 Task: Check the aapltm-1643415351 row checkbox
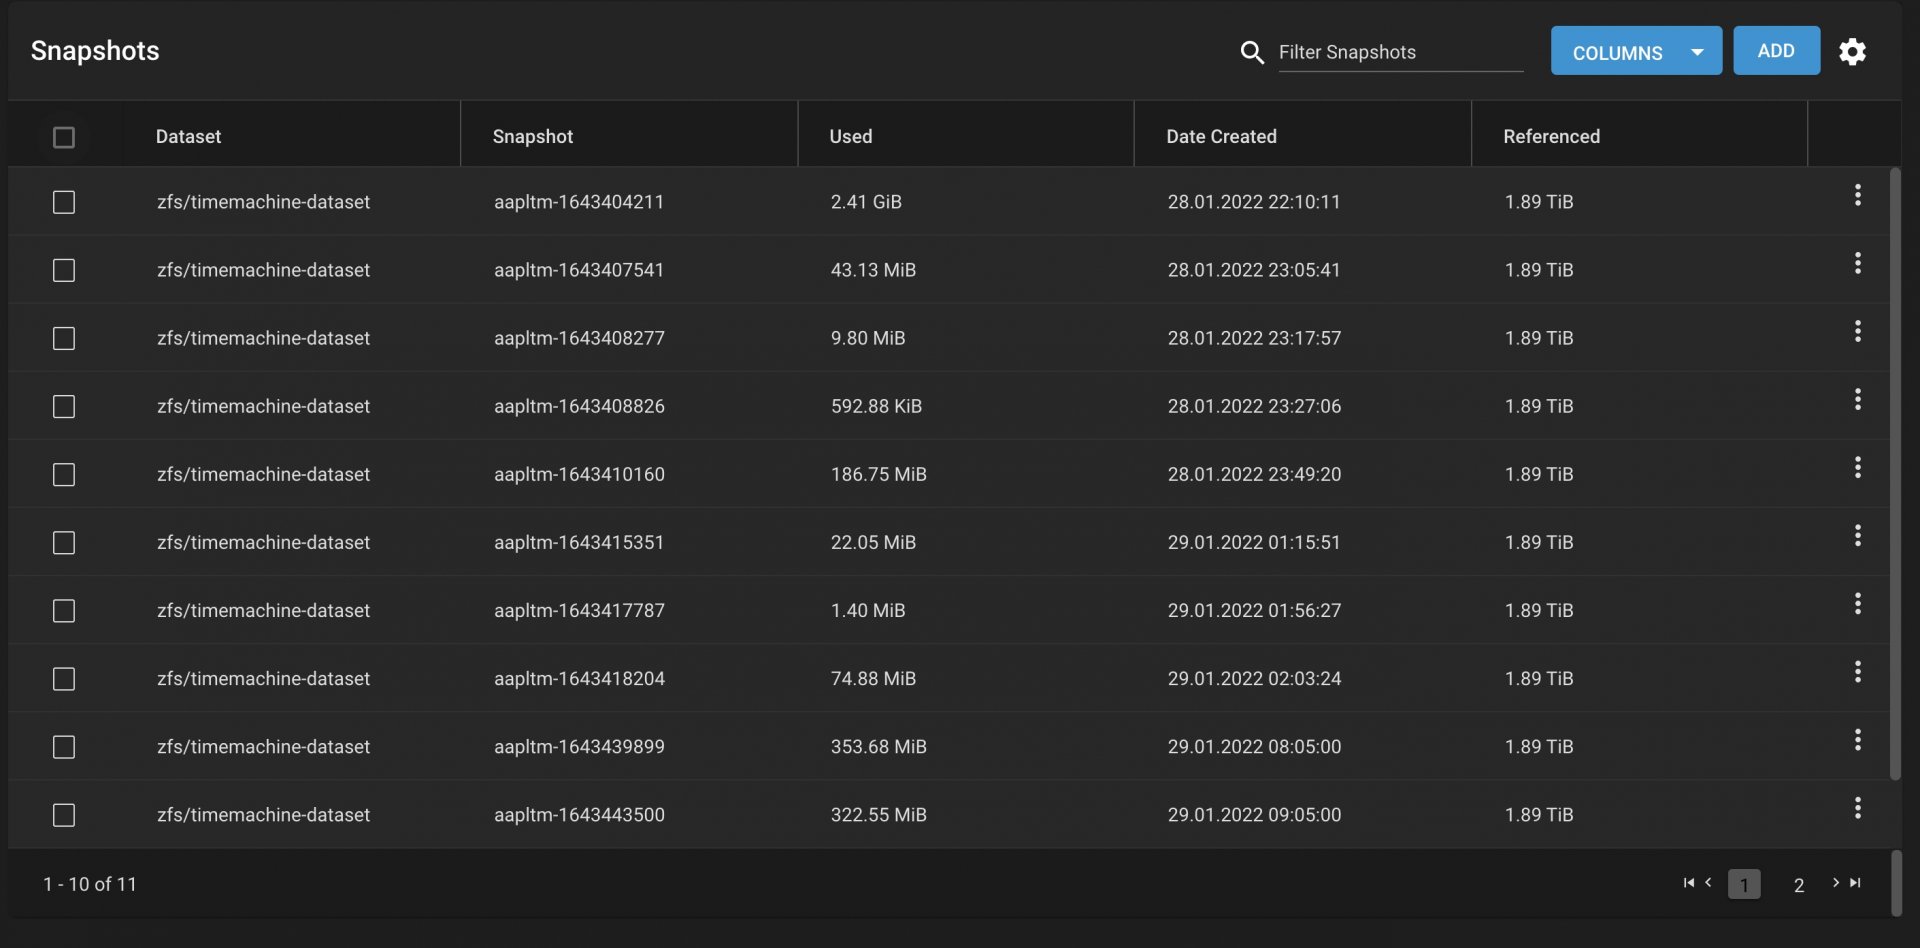point(64,542)
